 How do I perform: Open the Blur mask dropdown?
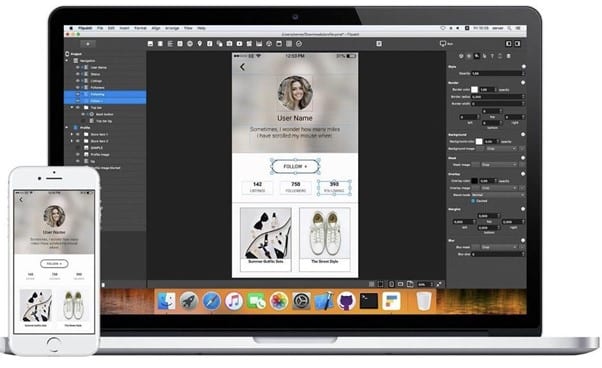point(499,247)
